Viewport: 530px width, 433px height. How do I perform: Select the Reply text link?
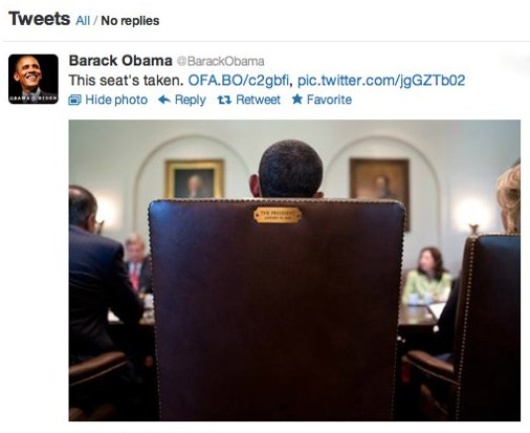(x=190, y=100)
